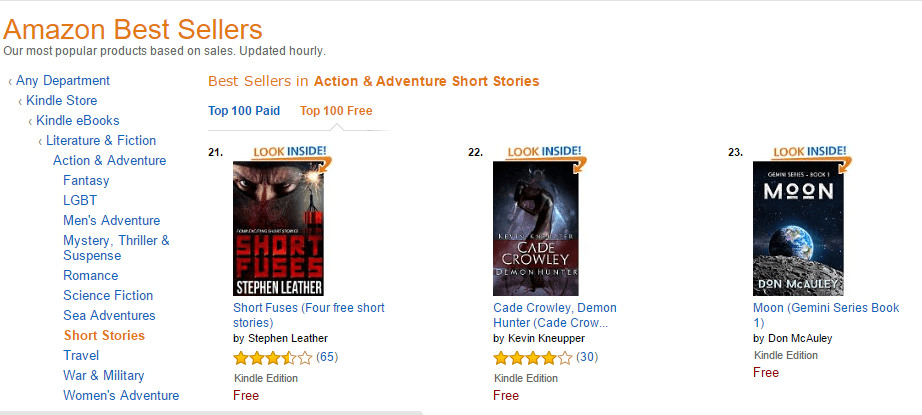Select the Top 100 Free tab
This screenshot has width=922, height=415.
click(336, 111)
